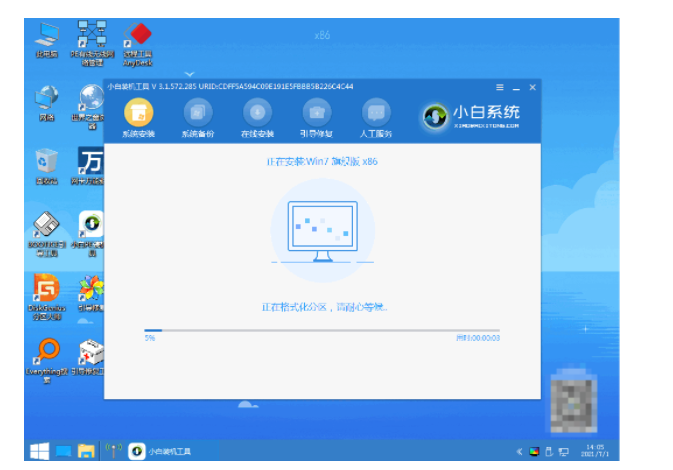
Task: Click the 小白系统 logo in the header
Action: (x=472, y=117)
